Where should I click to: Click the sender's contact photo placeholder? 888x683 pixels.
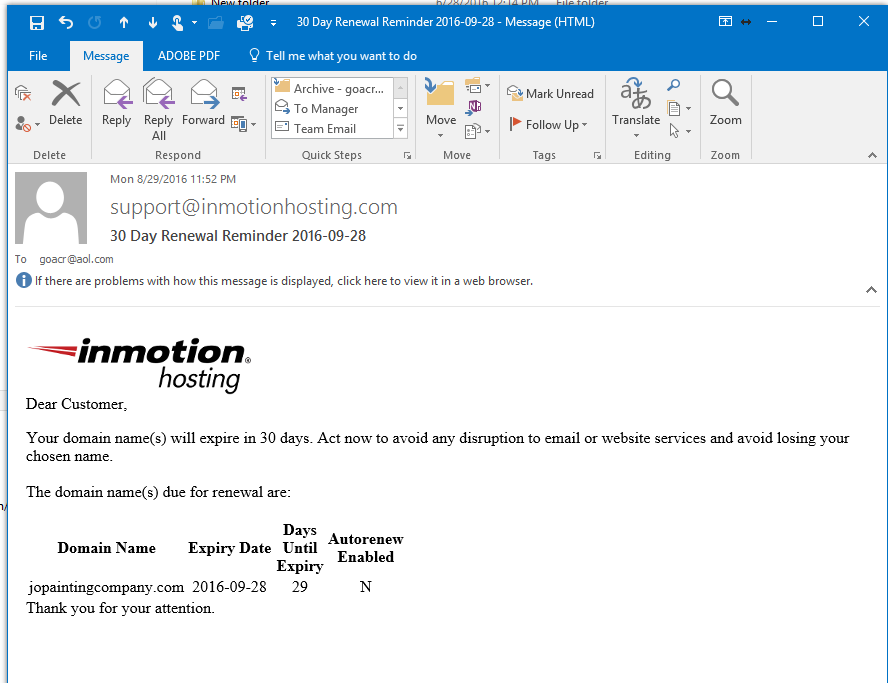(51, 208)
